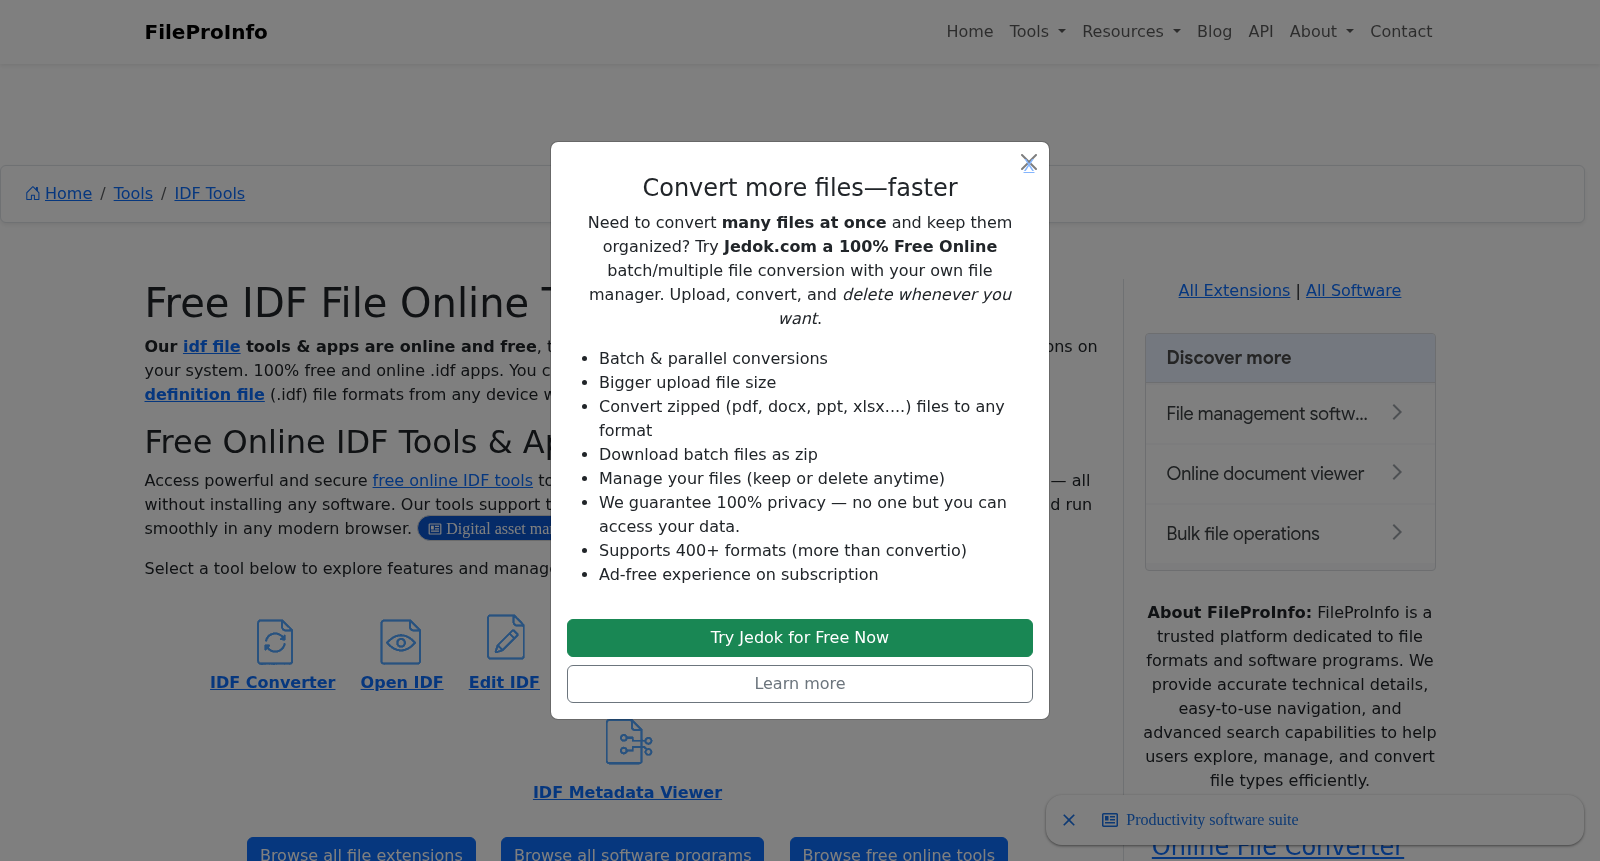Open the FileProInfo brand logo link
This screenshot has height=861, width=1600.
[206, 32]
